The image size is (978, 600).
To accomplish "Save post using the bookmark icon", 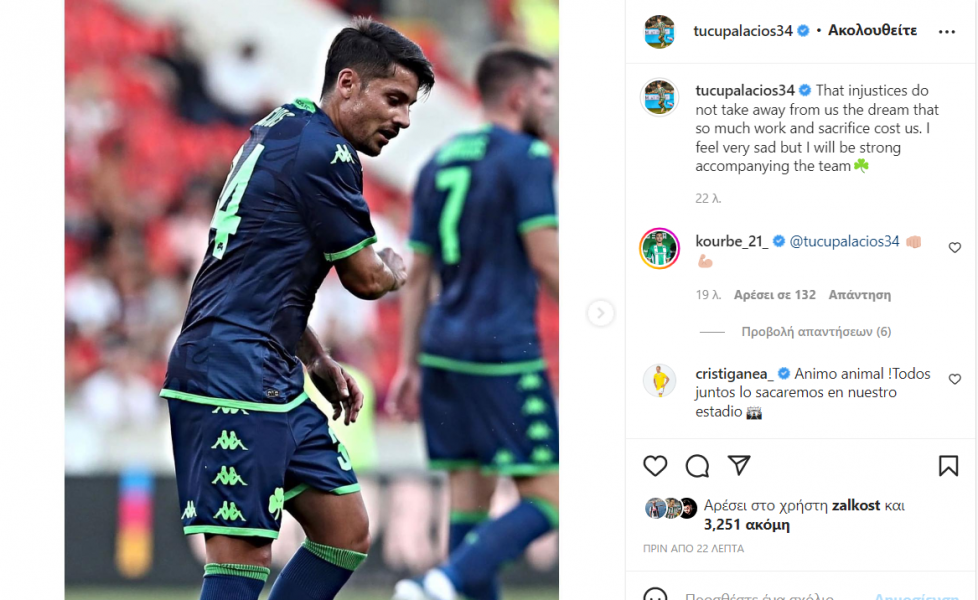I will tap(948, 466).
